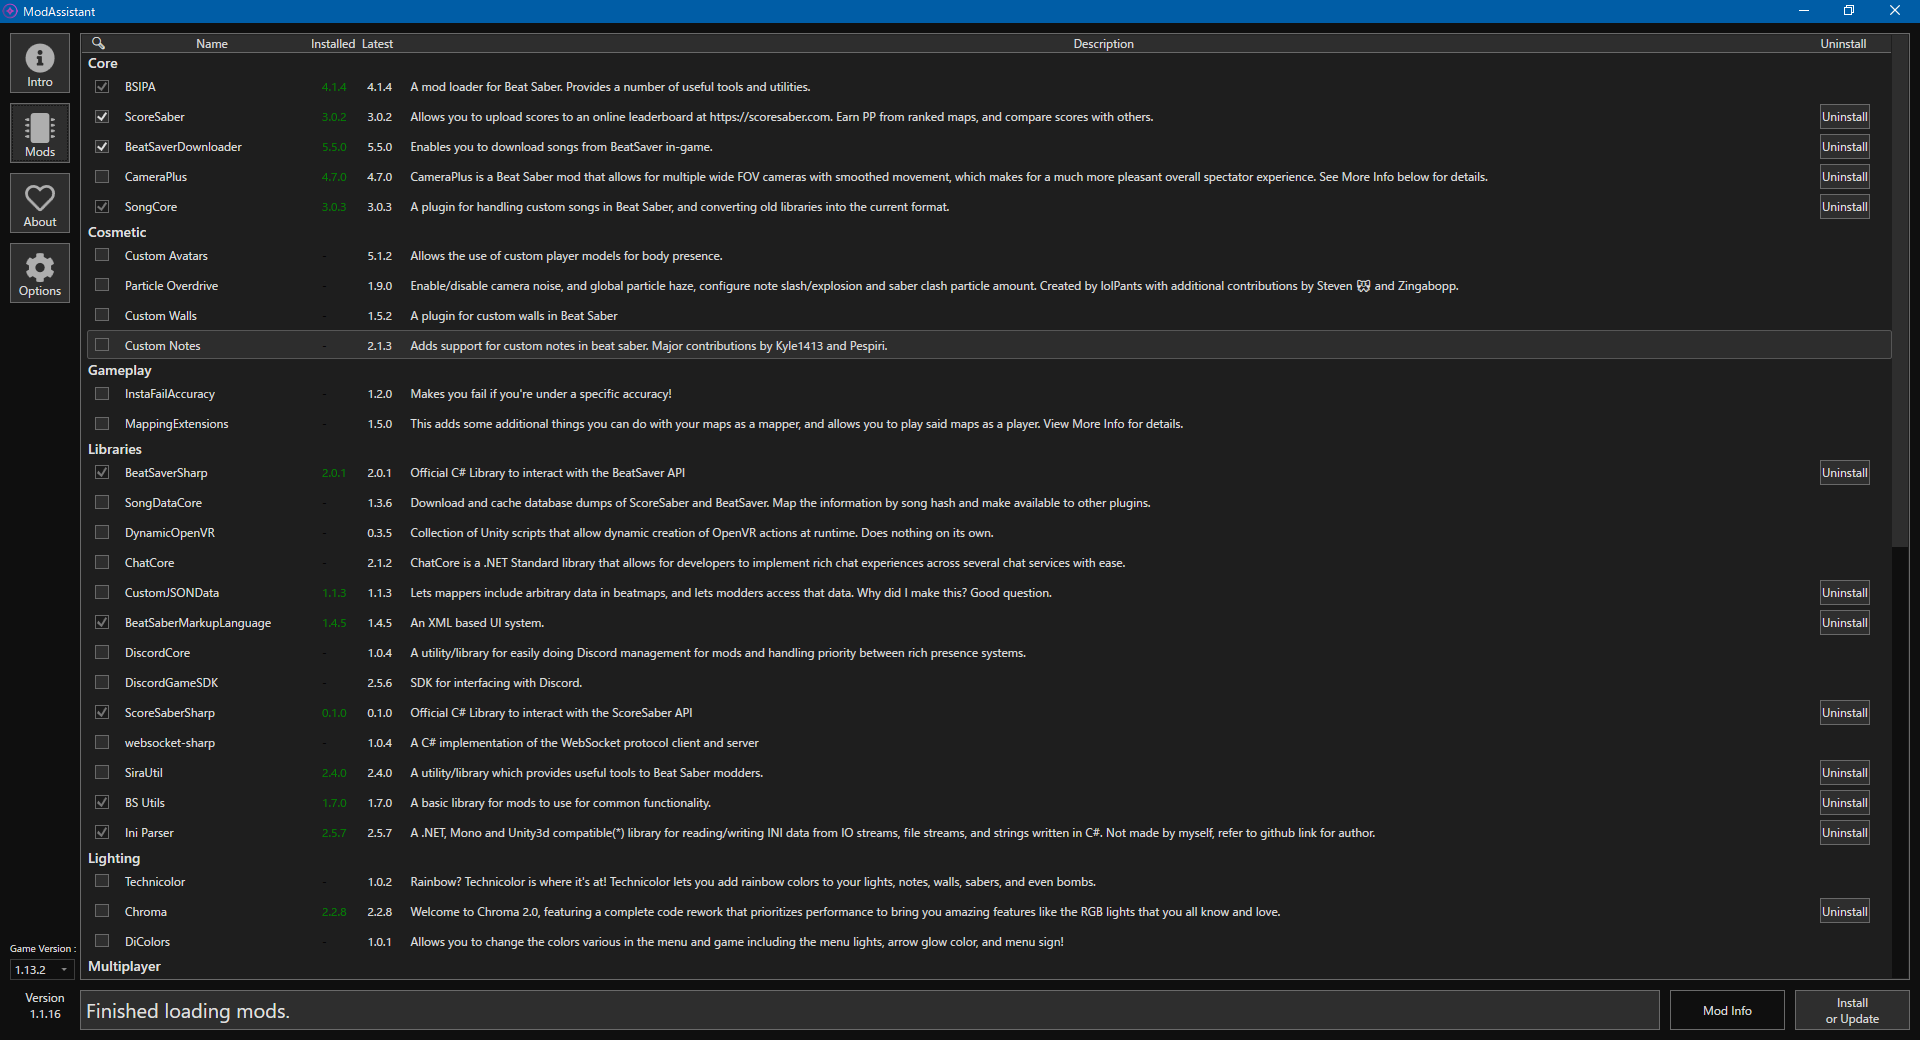
Task: Select the Cosmetic category heading
Action: (x=117, y=232)
